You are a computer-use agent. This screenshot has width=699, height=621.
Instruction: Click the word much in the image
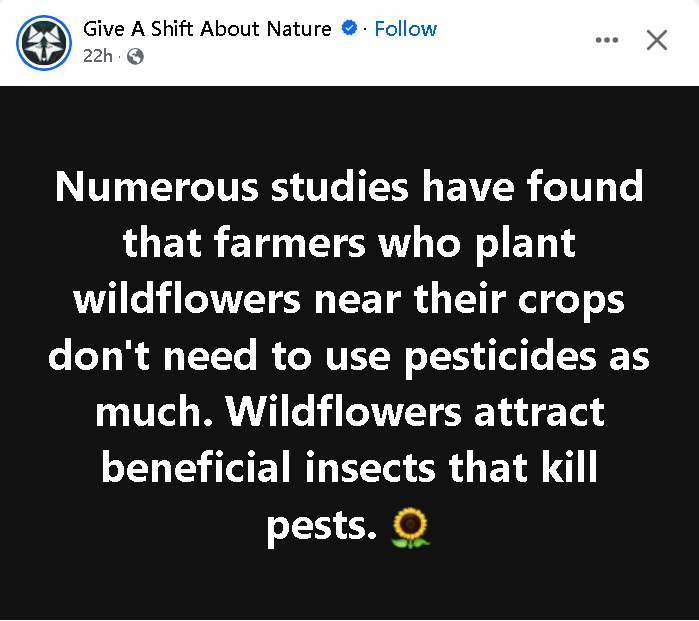click(x=154, y=412)
